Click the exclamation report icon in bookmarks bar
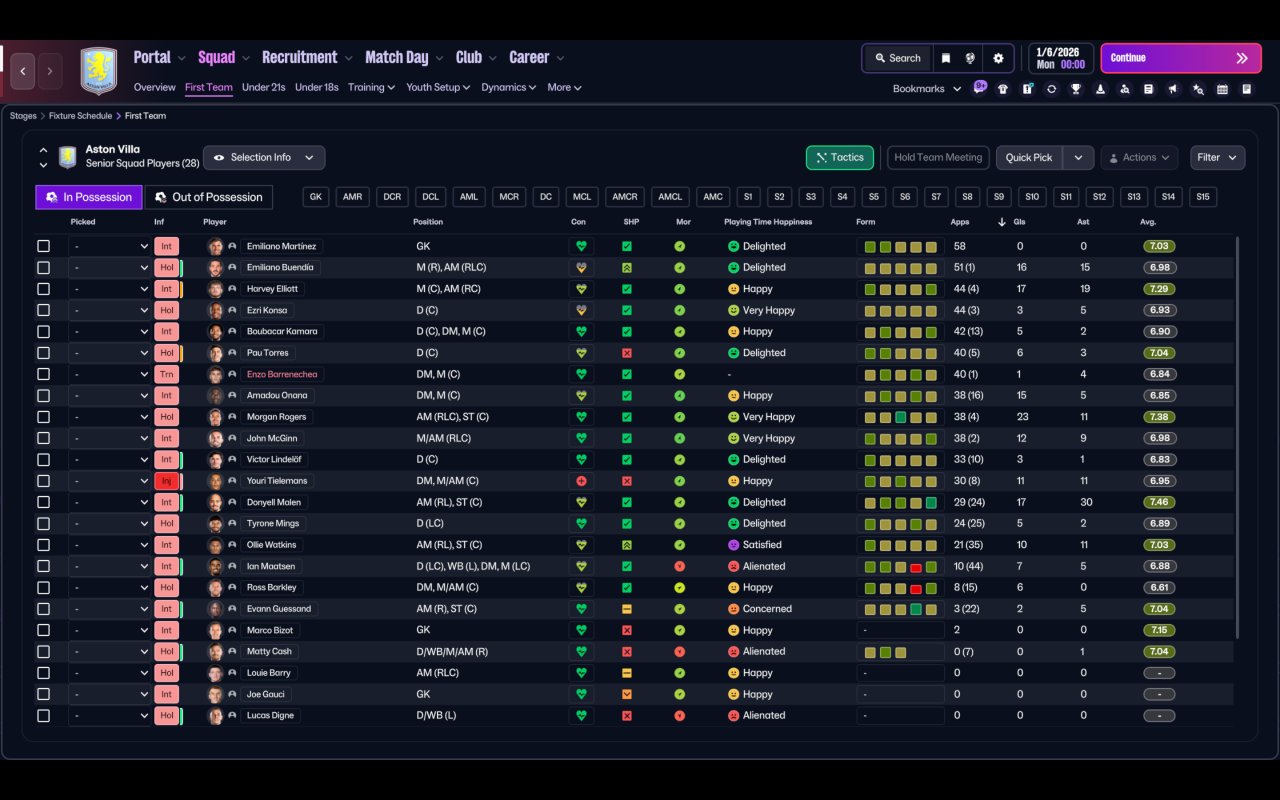Image resolution: width=1280 pixels, height=800 pixels. point(1027,89)
